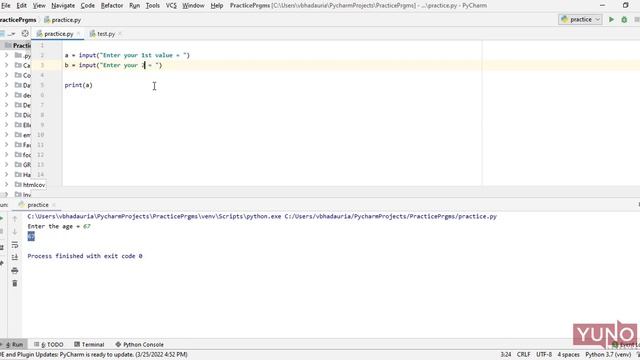This screenshot has width=640, height=360.
Task: Switch to the test.py editor tab
Action: pos(106,34)
